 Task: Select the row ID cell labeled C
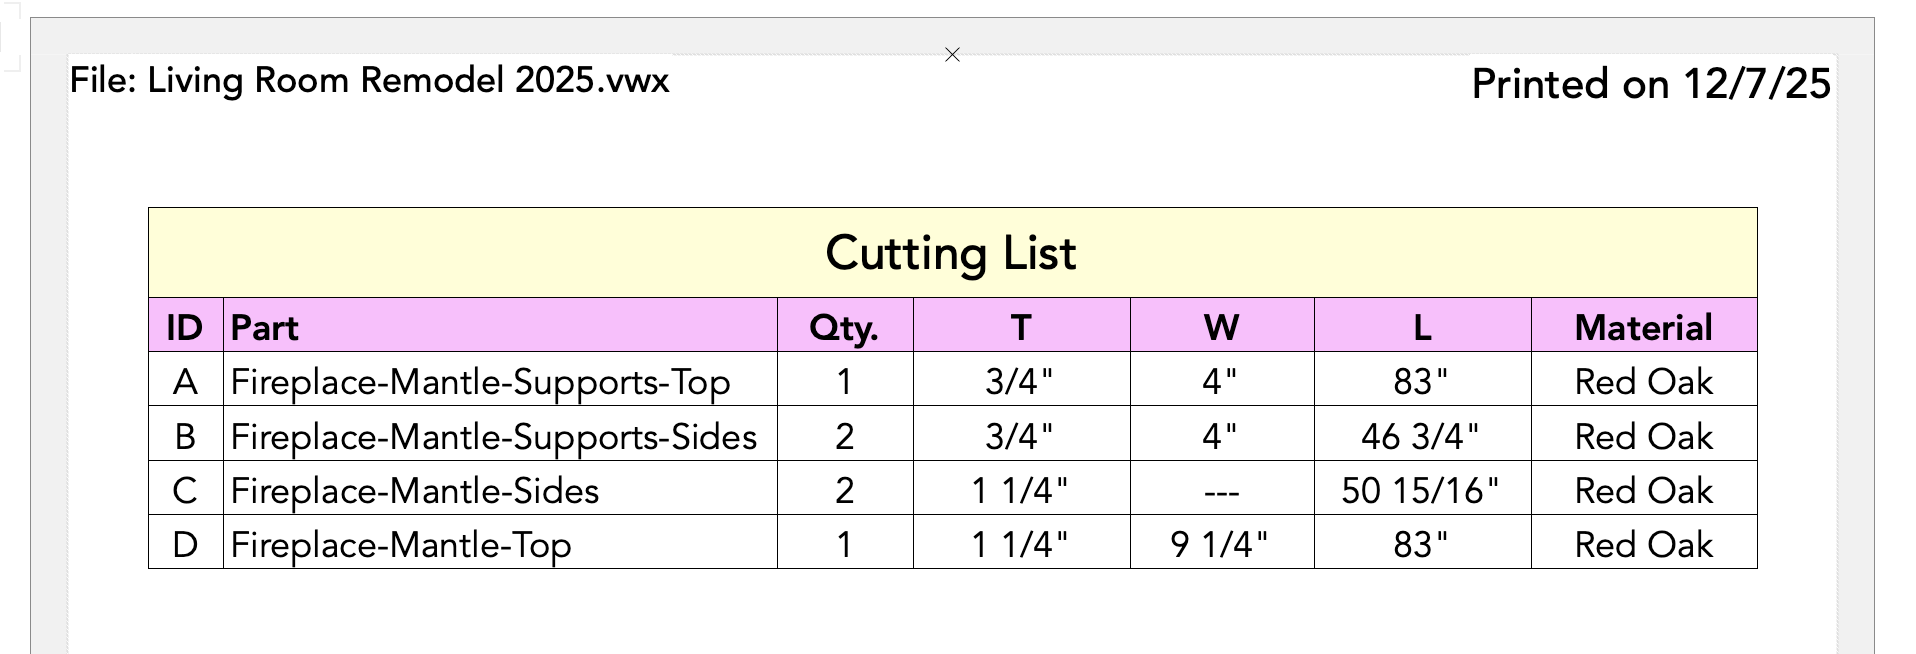click(185, 491)
